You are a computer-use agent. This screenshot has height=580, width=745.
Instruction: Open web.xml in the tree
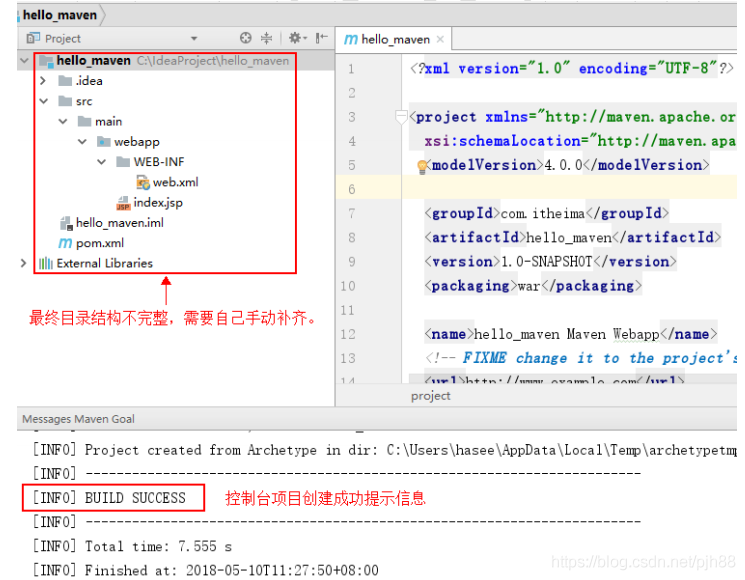(175, 182)
